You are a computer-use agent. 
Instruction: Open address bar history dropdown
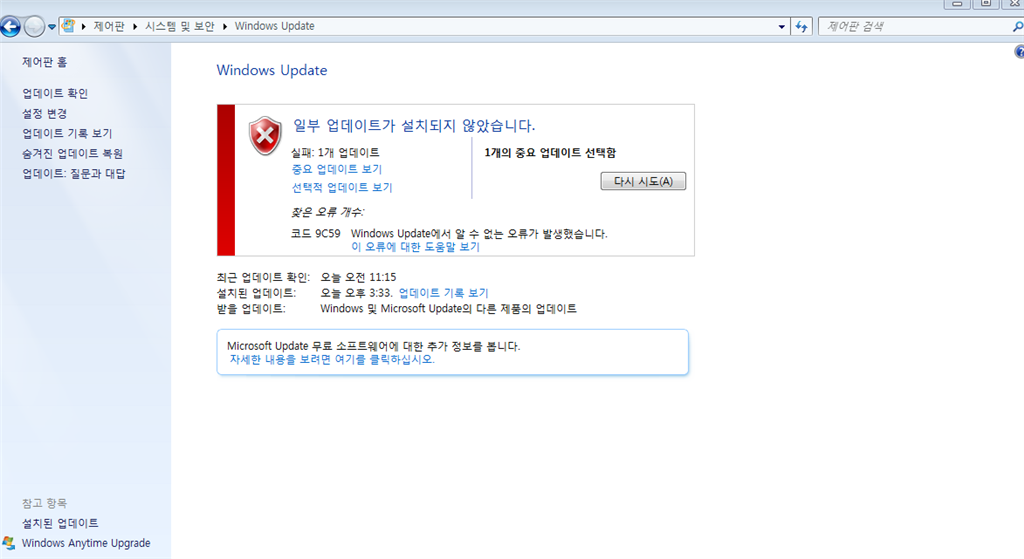click(x=782, y=27)
